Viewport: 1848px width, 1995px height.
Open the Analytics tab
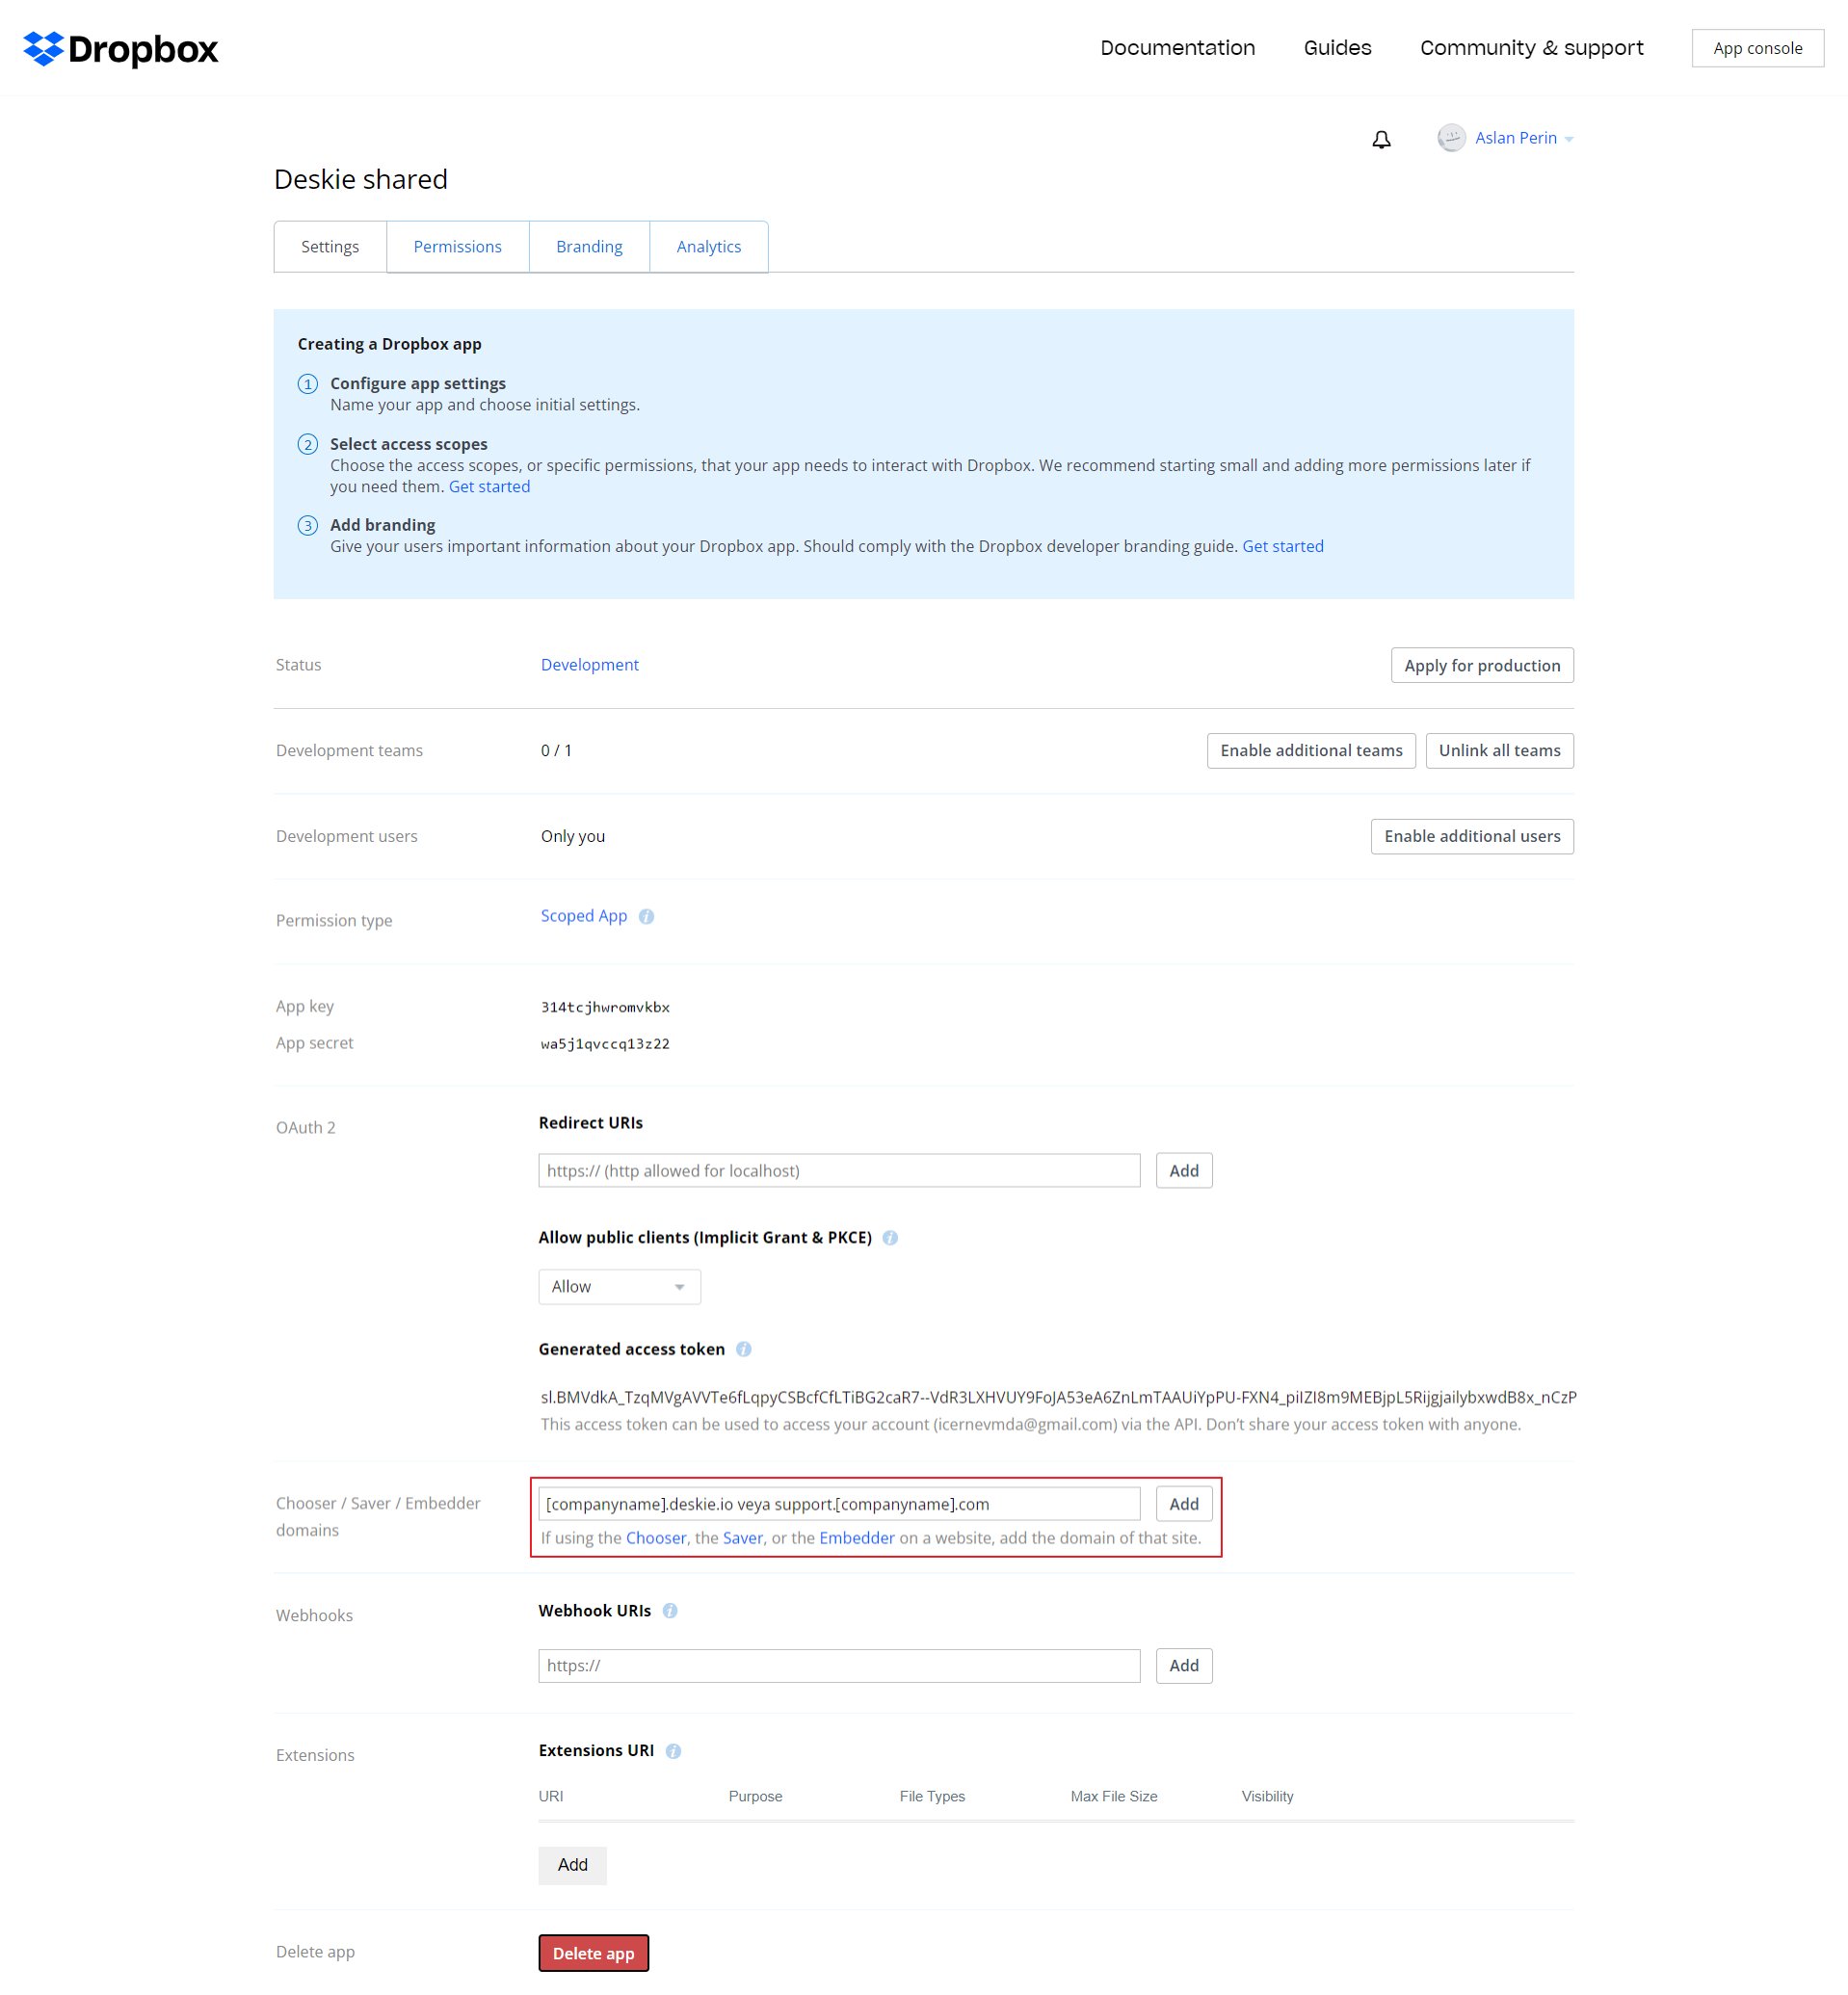click(x=709, y=247)
